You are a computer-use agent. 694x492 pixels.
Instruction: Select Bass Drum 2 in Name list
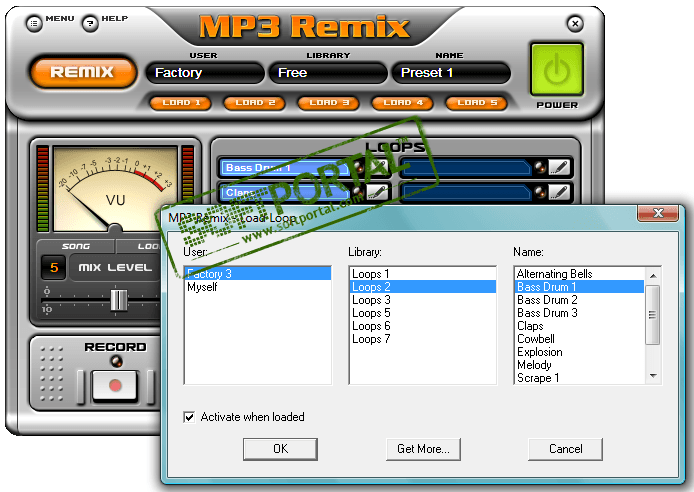pyautogui.click(x=579, y=300)
